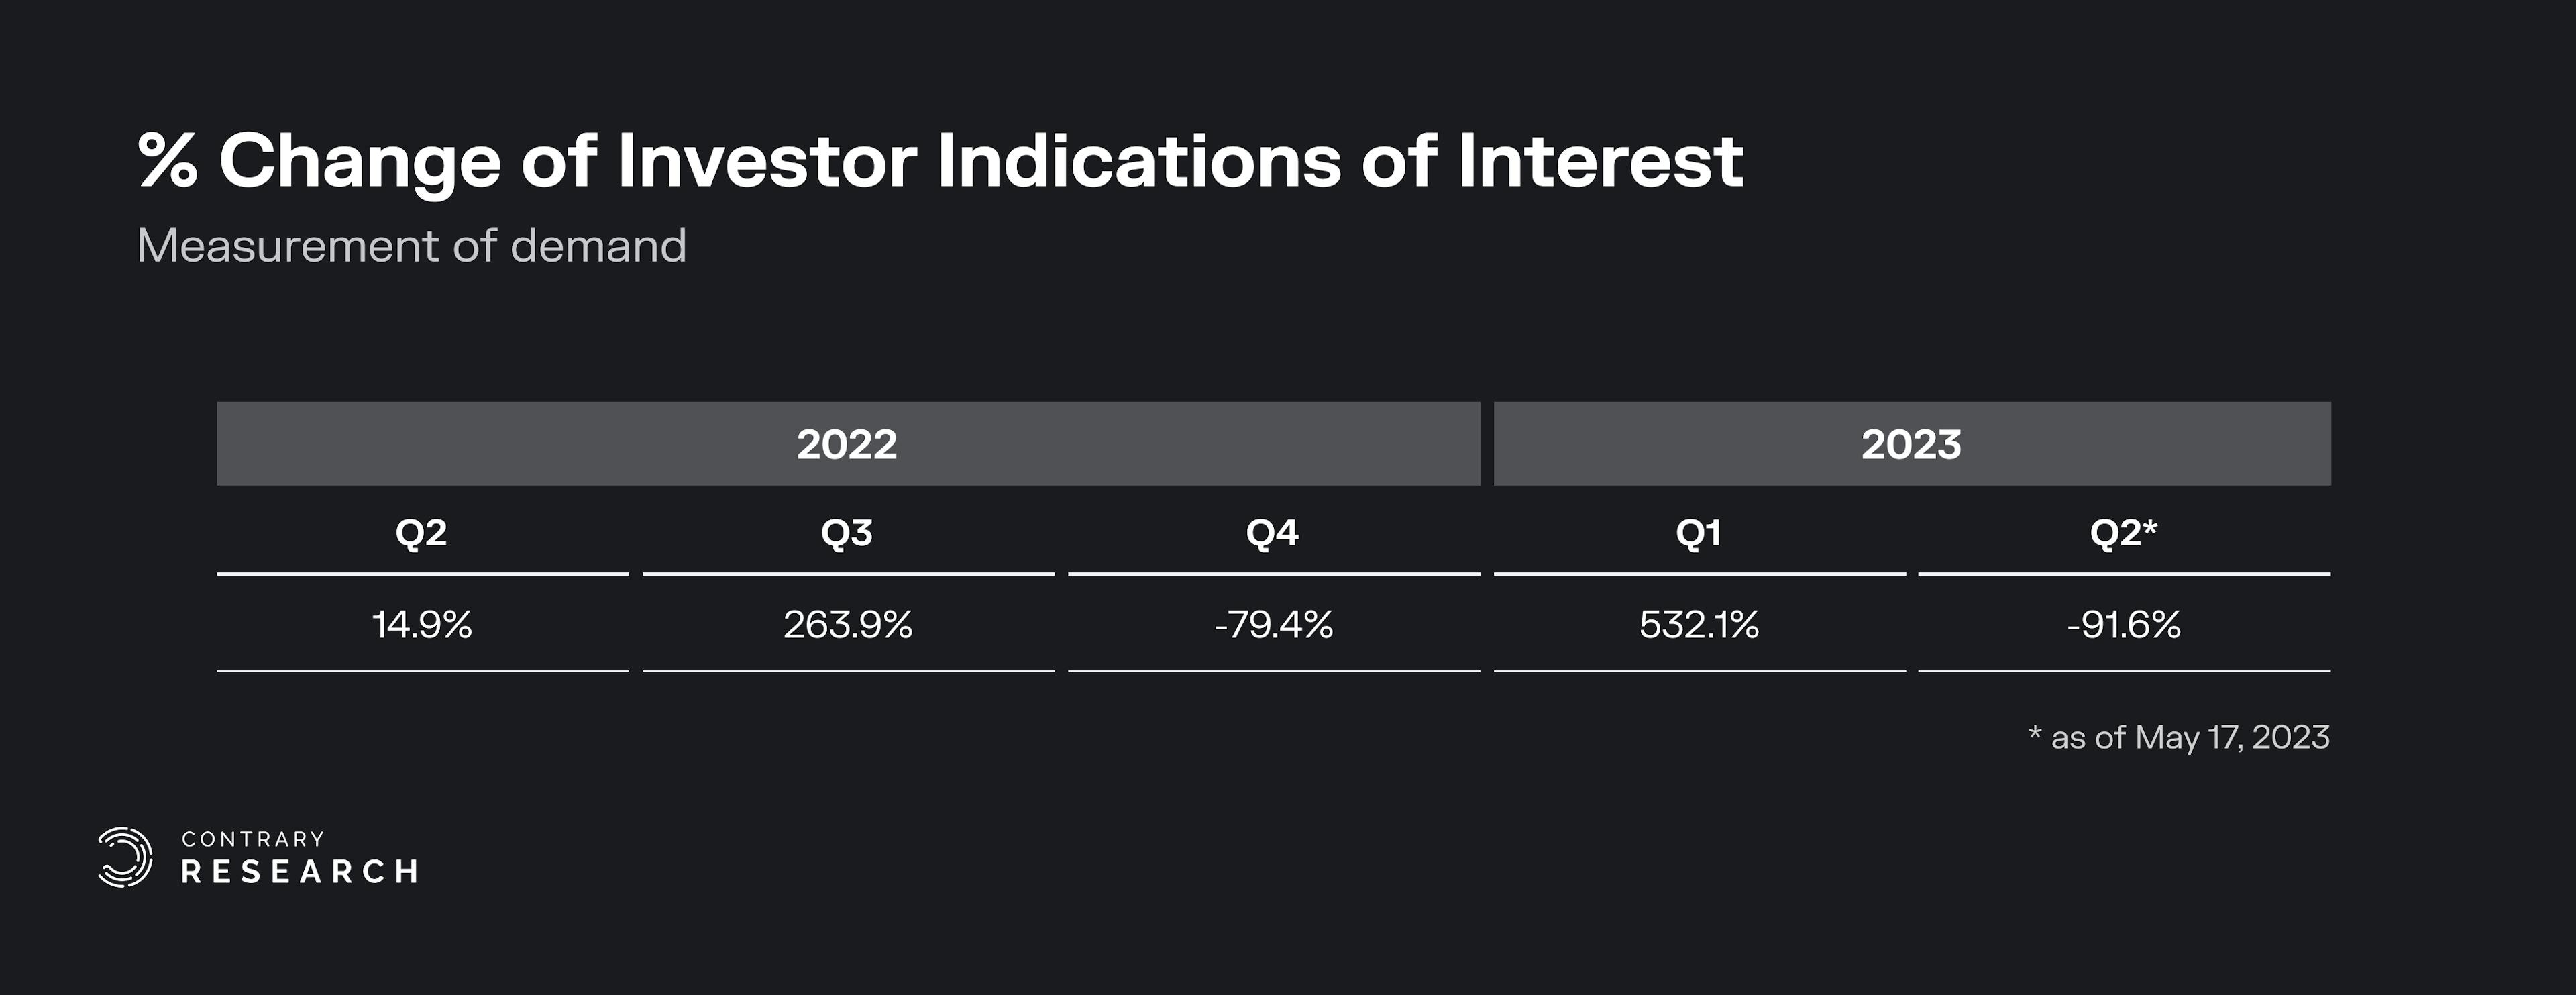The image size is (2576, 995).
Task: Click the 'as of May 17, 2023' footnote
Action: [2180, 738]
